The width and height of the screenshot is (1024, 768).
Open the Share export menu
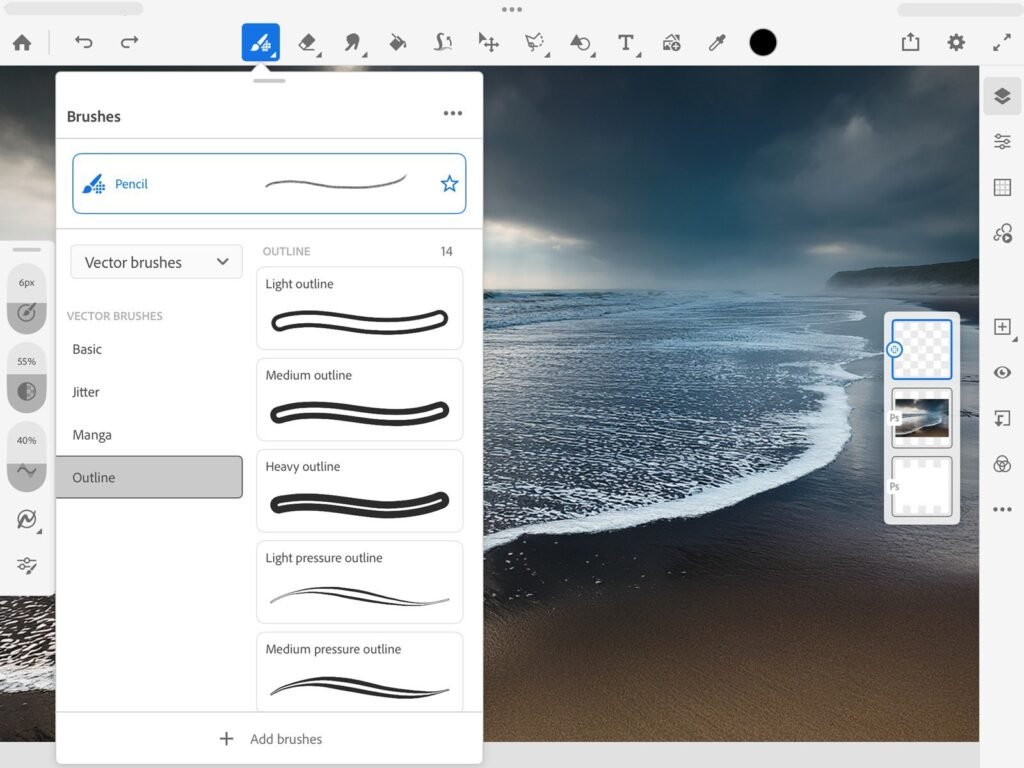pos(910,43)
